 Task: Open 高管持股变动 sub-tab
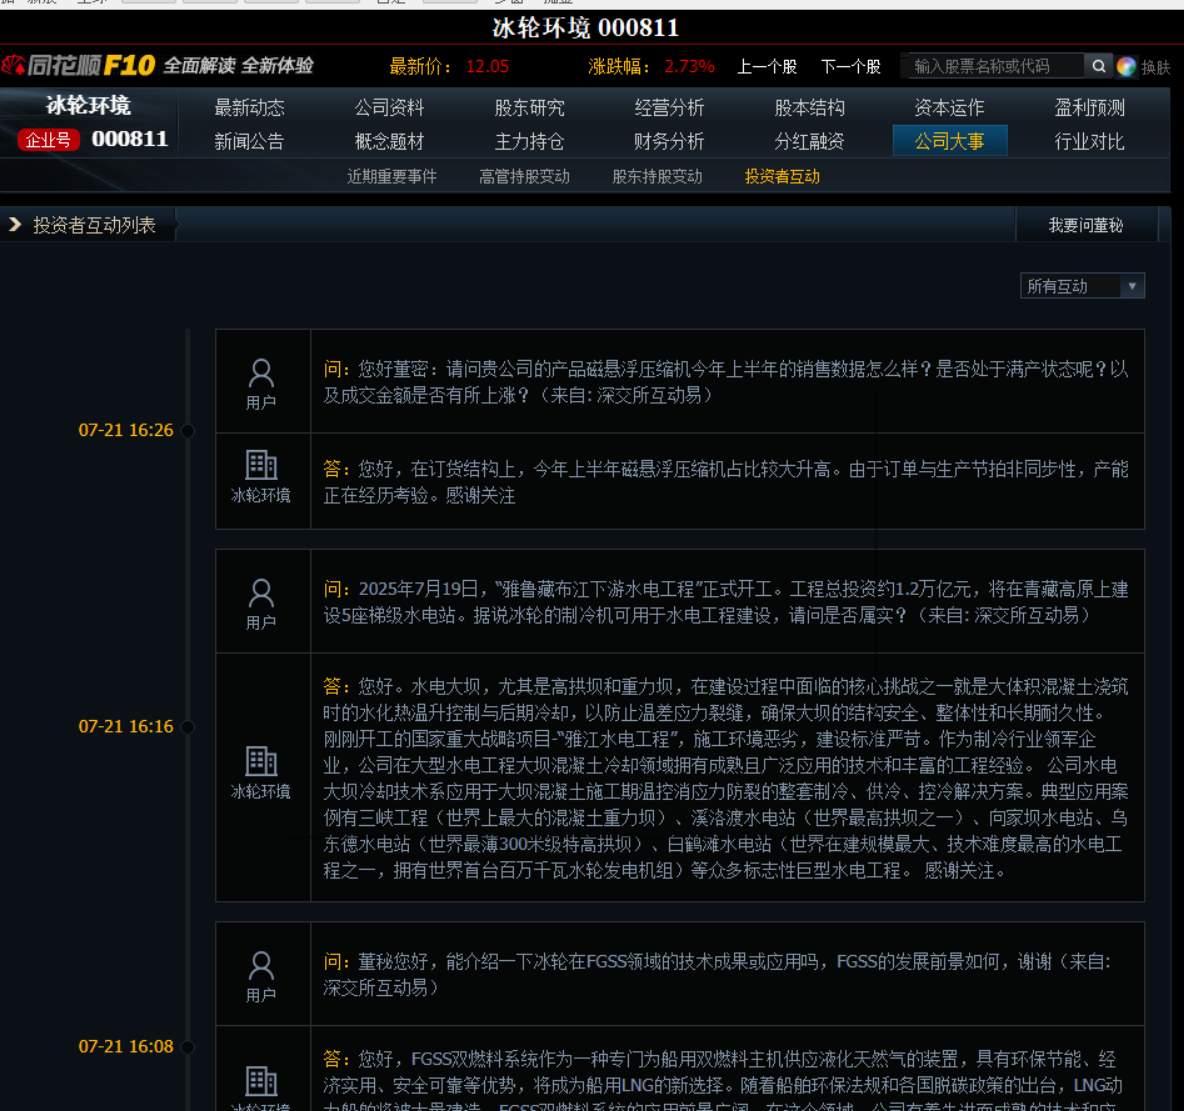click(x=524, y=177)
